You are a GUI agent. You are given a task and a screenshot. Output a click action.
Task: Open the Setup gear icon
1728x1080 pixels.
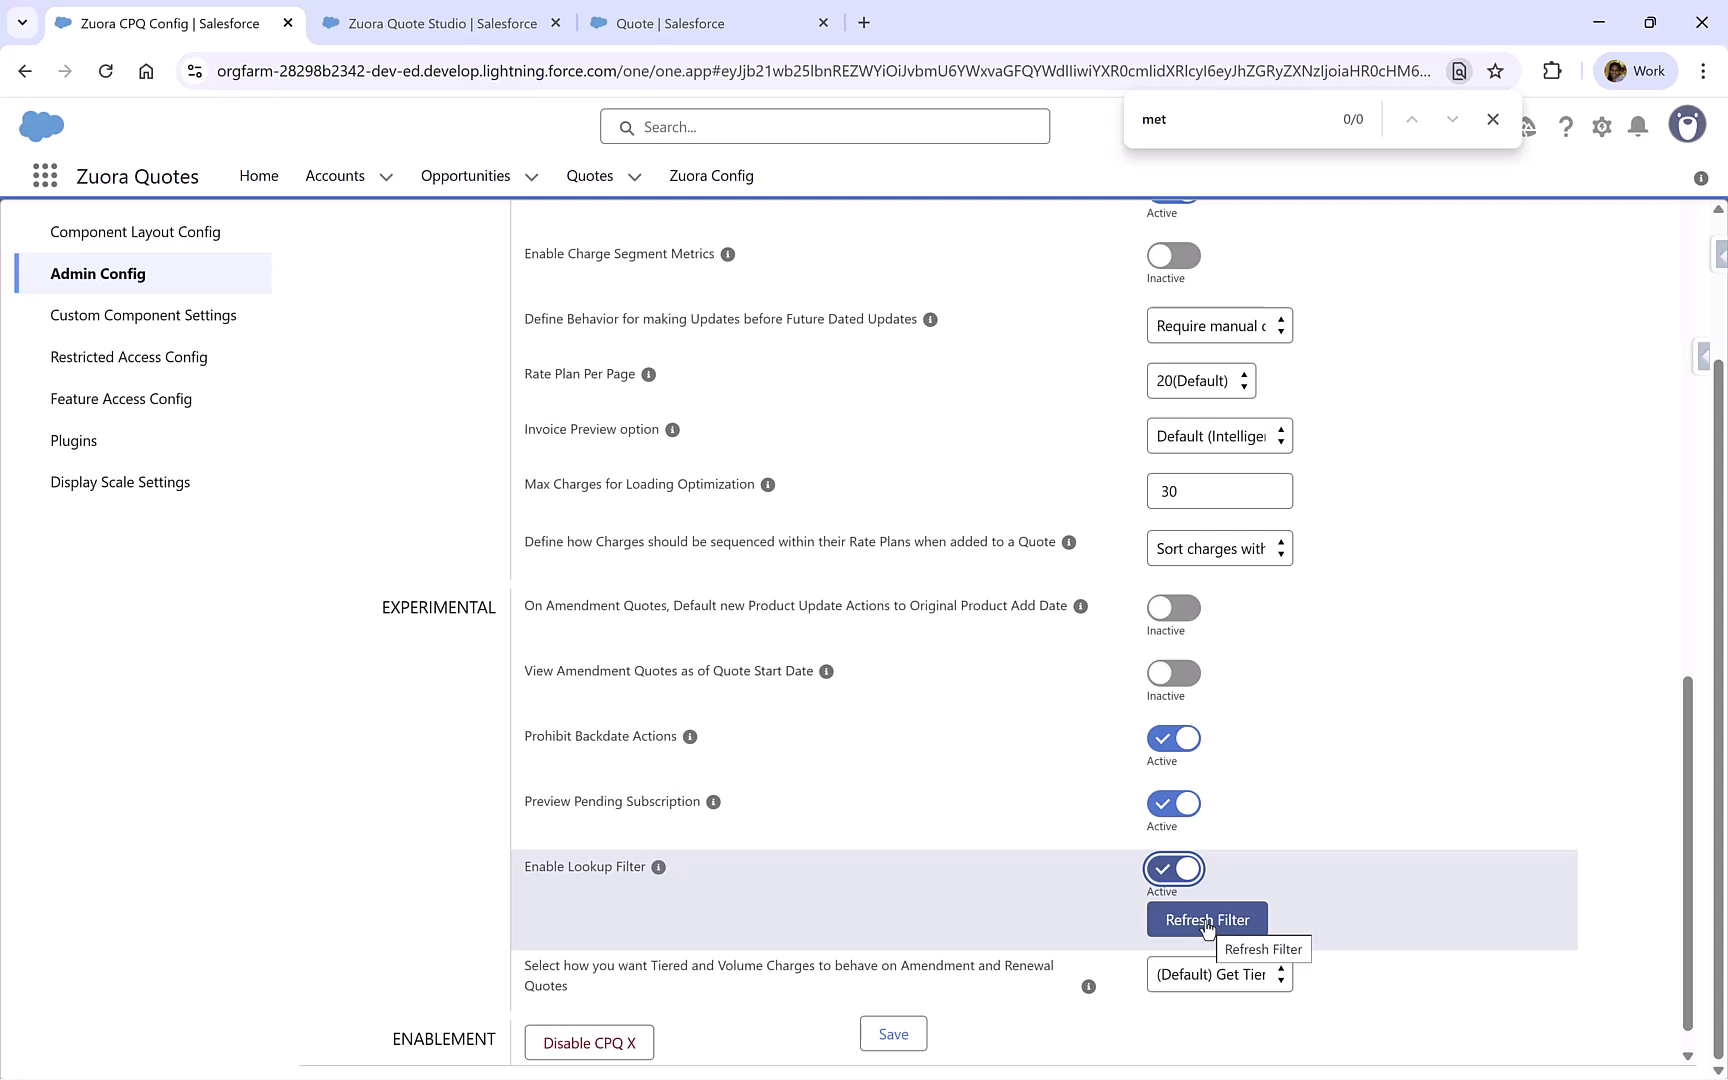coord(1601,126)
